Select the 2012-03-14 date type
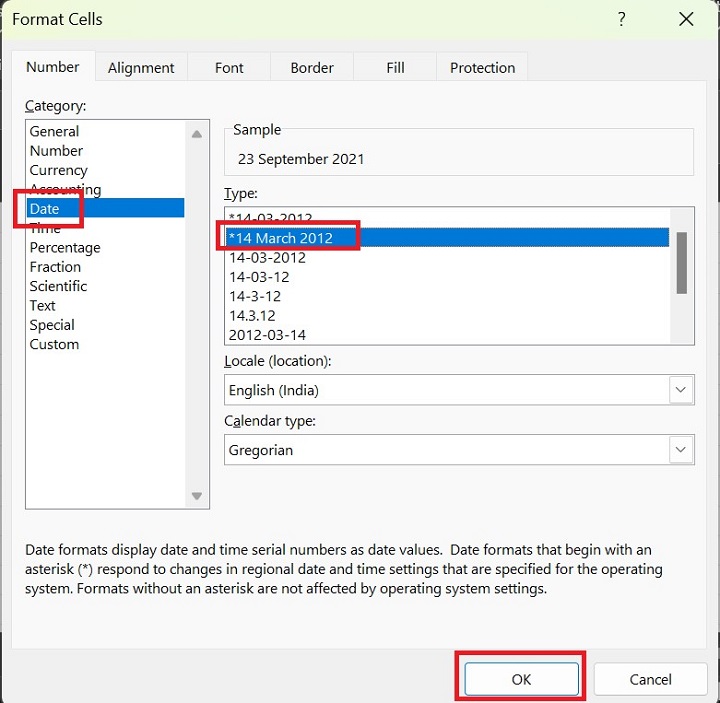This screenshot has width=720, height=703. coord(268,335)
